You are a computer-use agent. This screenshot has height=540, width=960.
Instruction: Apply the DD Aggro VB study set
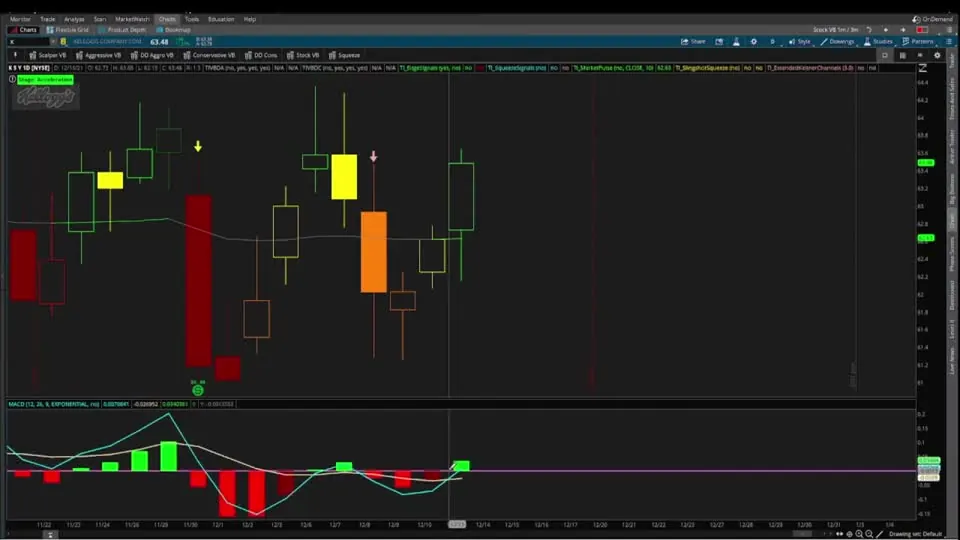[x=152, y=55]
